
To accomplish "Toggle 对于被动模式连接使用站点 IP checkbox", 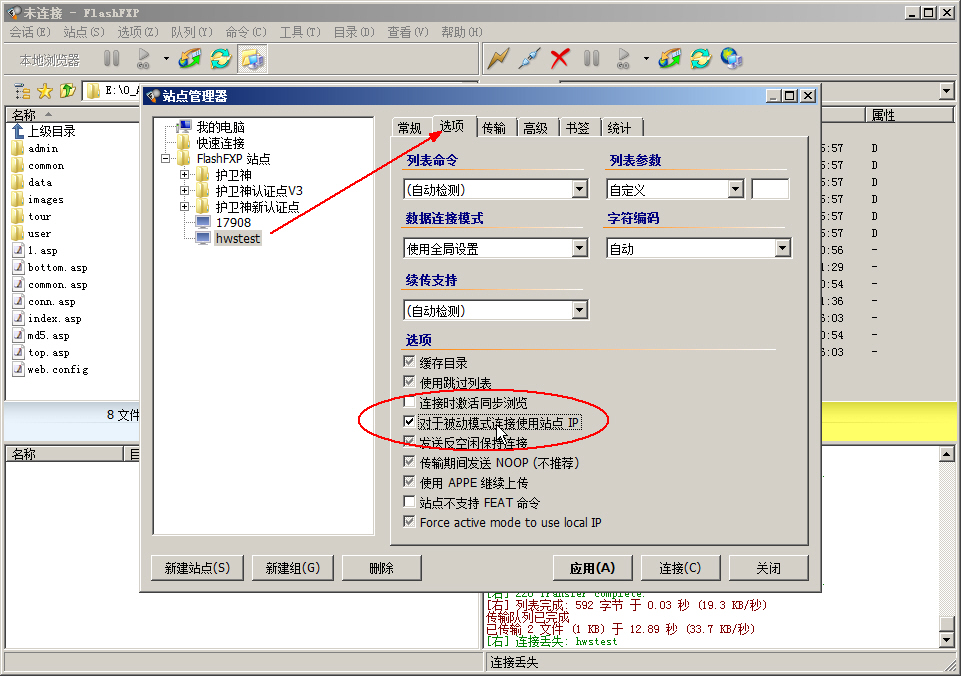I will pyautogui.click(x=409, y=423).
